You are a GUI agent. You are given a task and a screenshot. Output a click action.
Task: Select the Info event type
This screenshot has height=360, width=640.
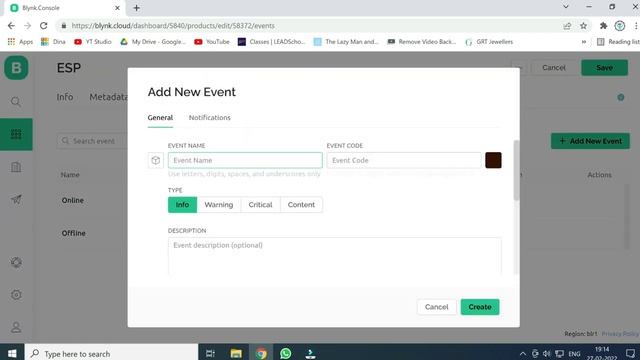tap(182, 204)
